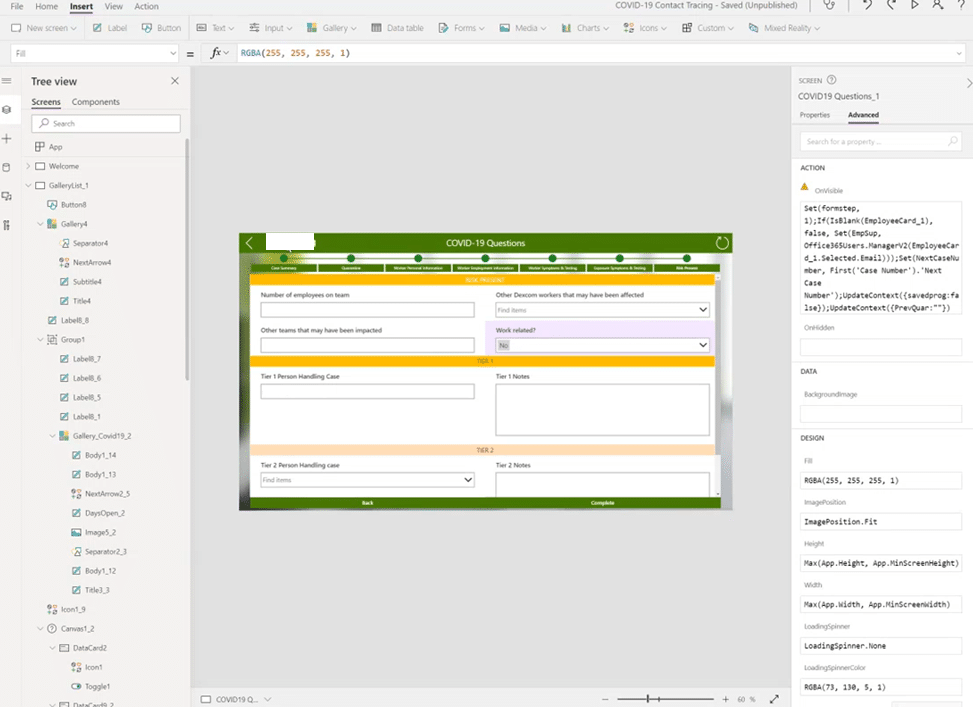This screenshot has height=707, width=974.
Task: Click the reload icon in the app header
Action: coord(722,243)
